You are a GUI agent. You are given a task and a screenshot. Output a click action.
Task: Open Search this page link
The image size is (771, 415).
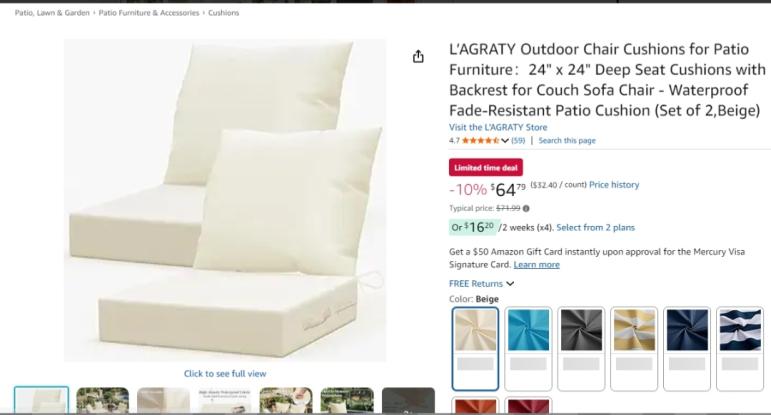pos(566,141)
